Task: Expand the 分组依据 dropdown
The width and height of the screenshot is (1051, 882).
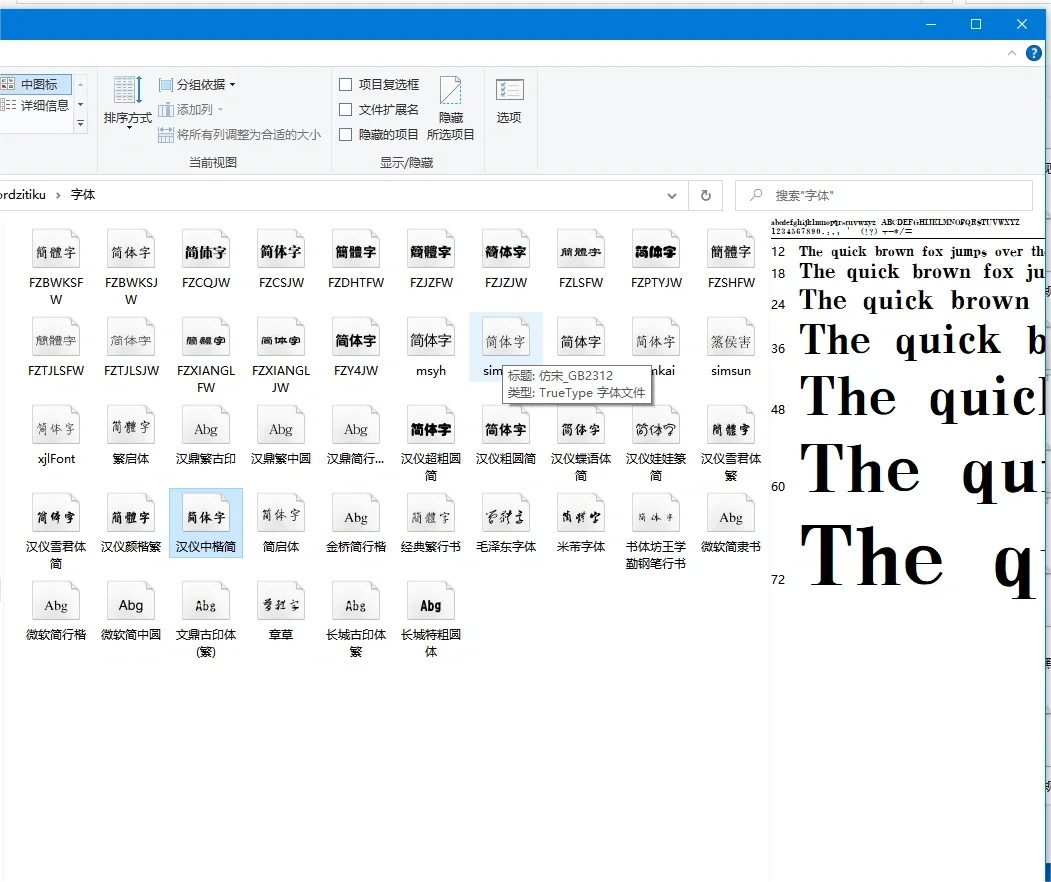Action: (204, 85)
